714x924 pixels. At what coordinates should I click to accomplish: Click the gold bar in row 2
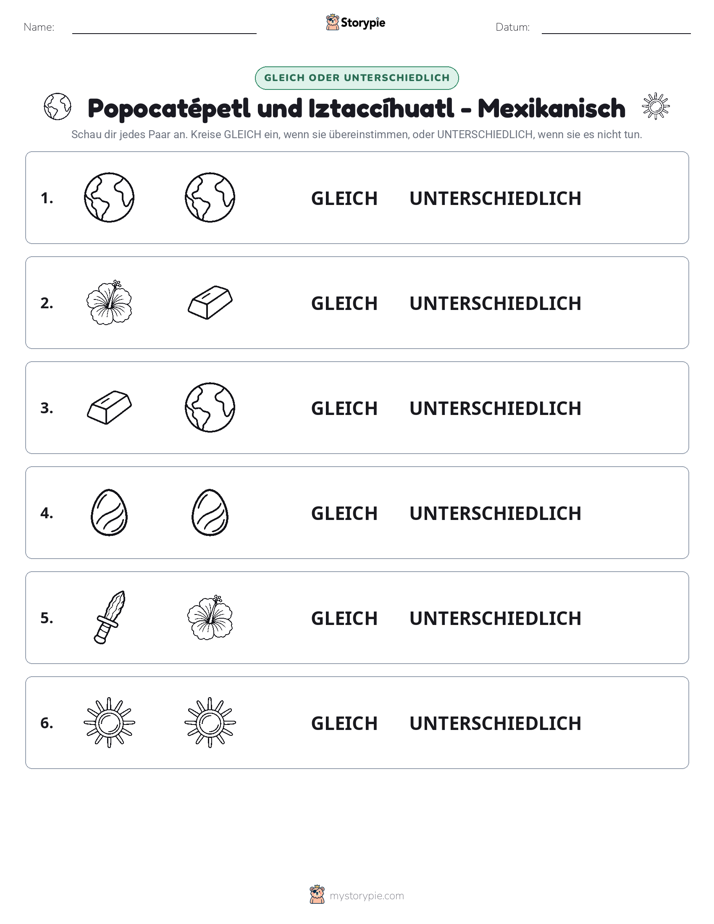pyautogui.click(x=210, y=302)
